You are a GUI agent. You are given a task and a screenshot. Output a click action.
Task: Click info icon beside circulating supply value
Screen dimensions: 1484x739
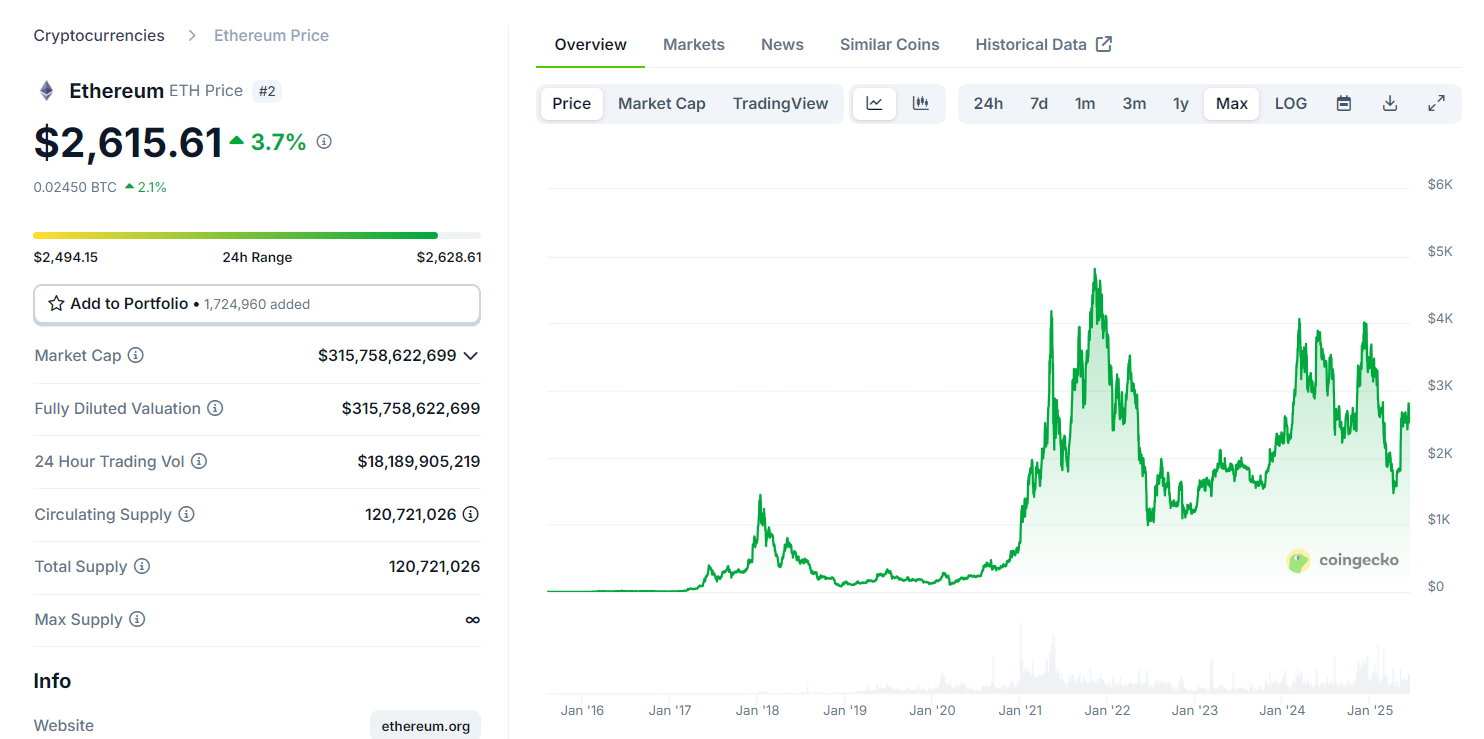pos(471,514)
